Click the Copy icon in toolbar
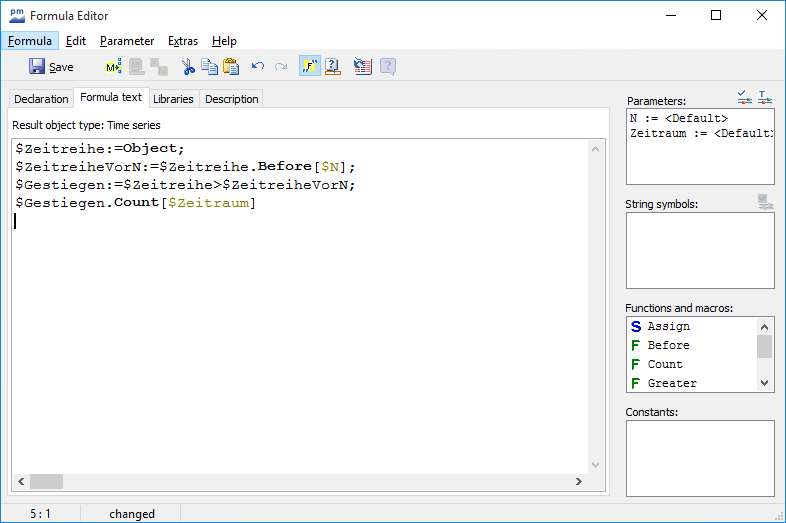The height and width of the screenshot is (523, 786). click(209, 67)
